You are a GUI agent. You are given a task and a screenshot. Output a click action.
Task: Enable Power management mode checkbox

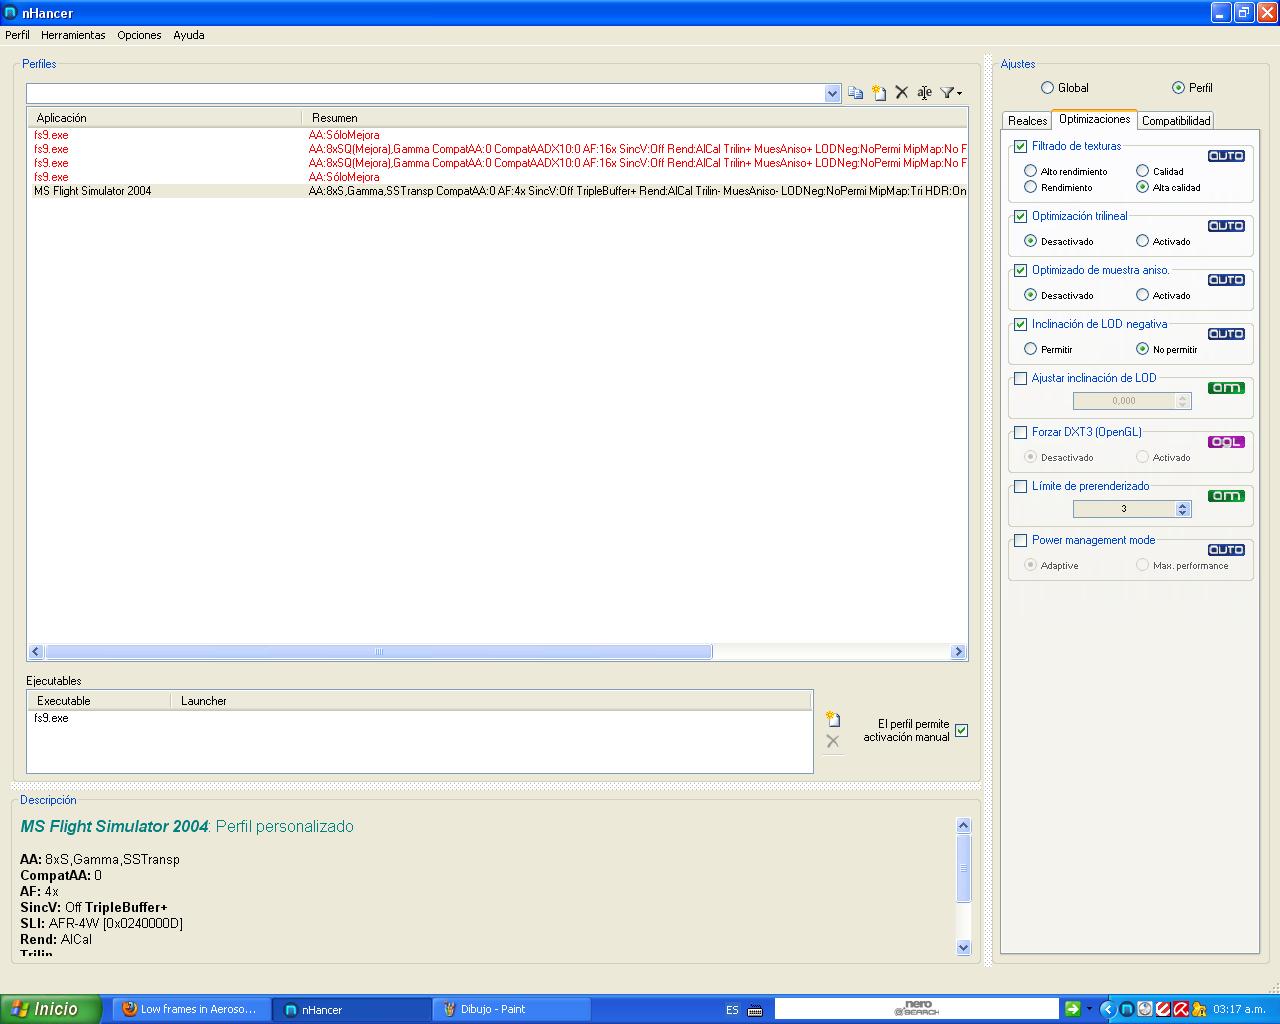click(x=1021, y=540)
